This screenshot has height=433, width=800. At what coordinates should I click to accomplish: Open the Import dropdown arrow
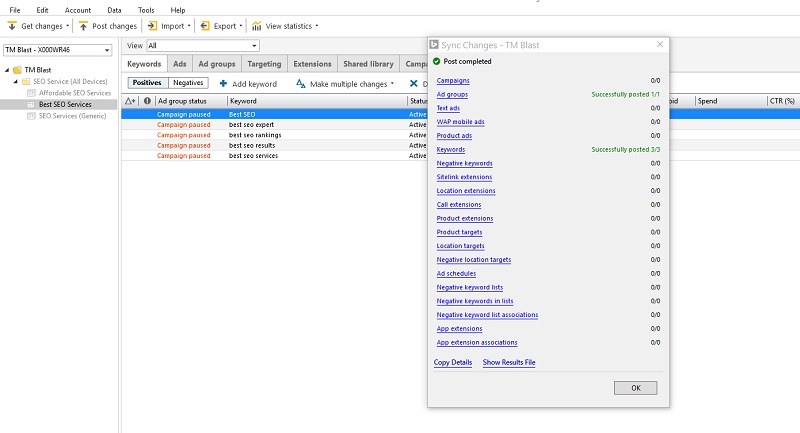point(189,26)
